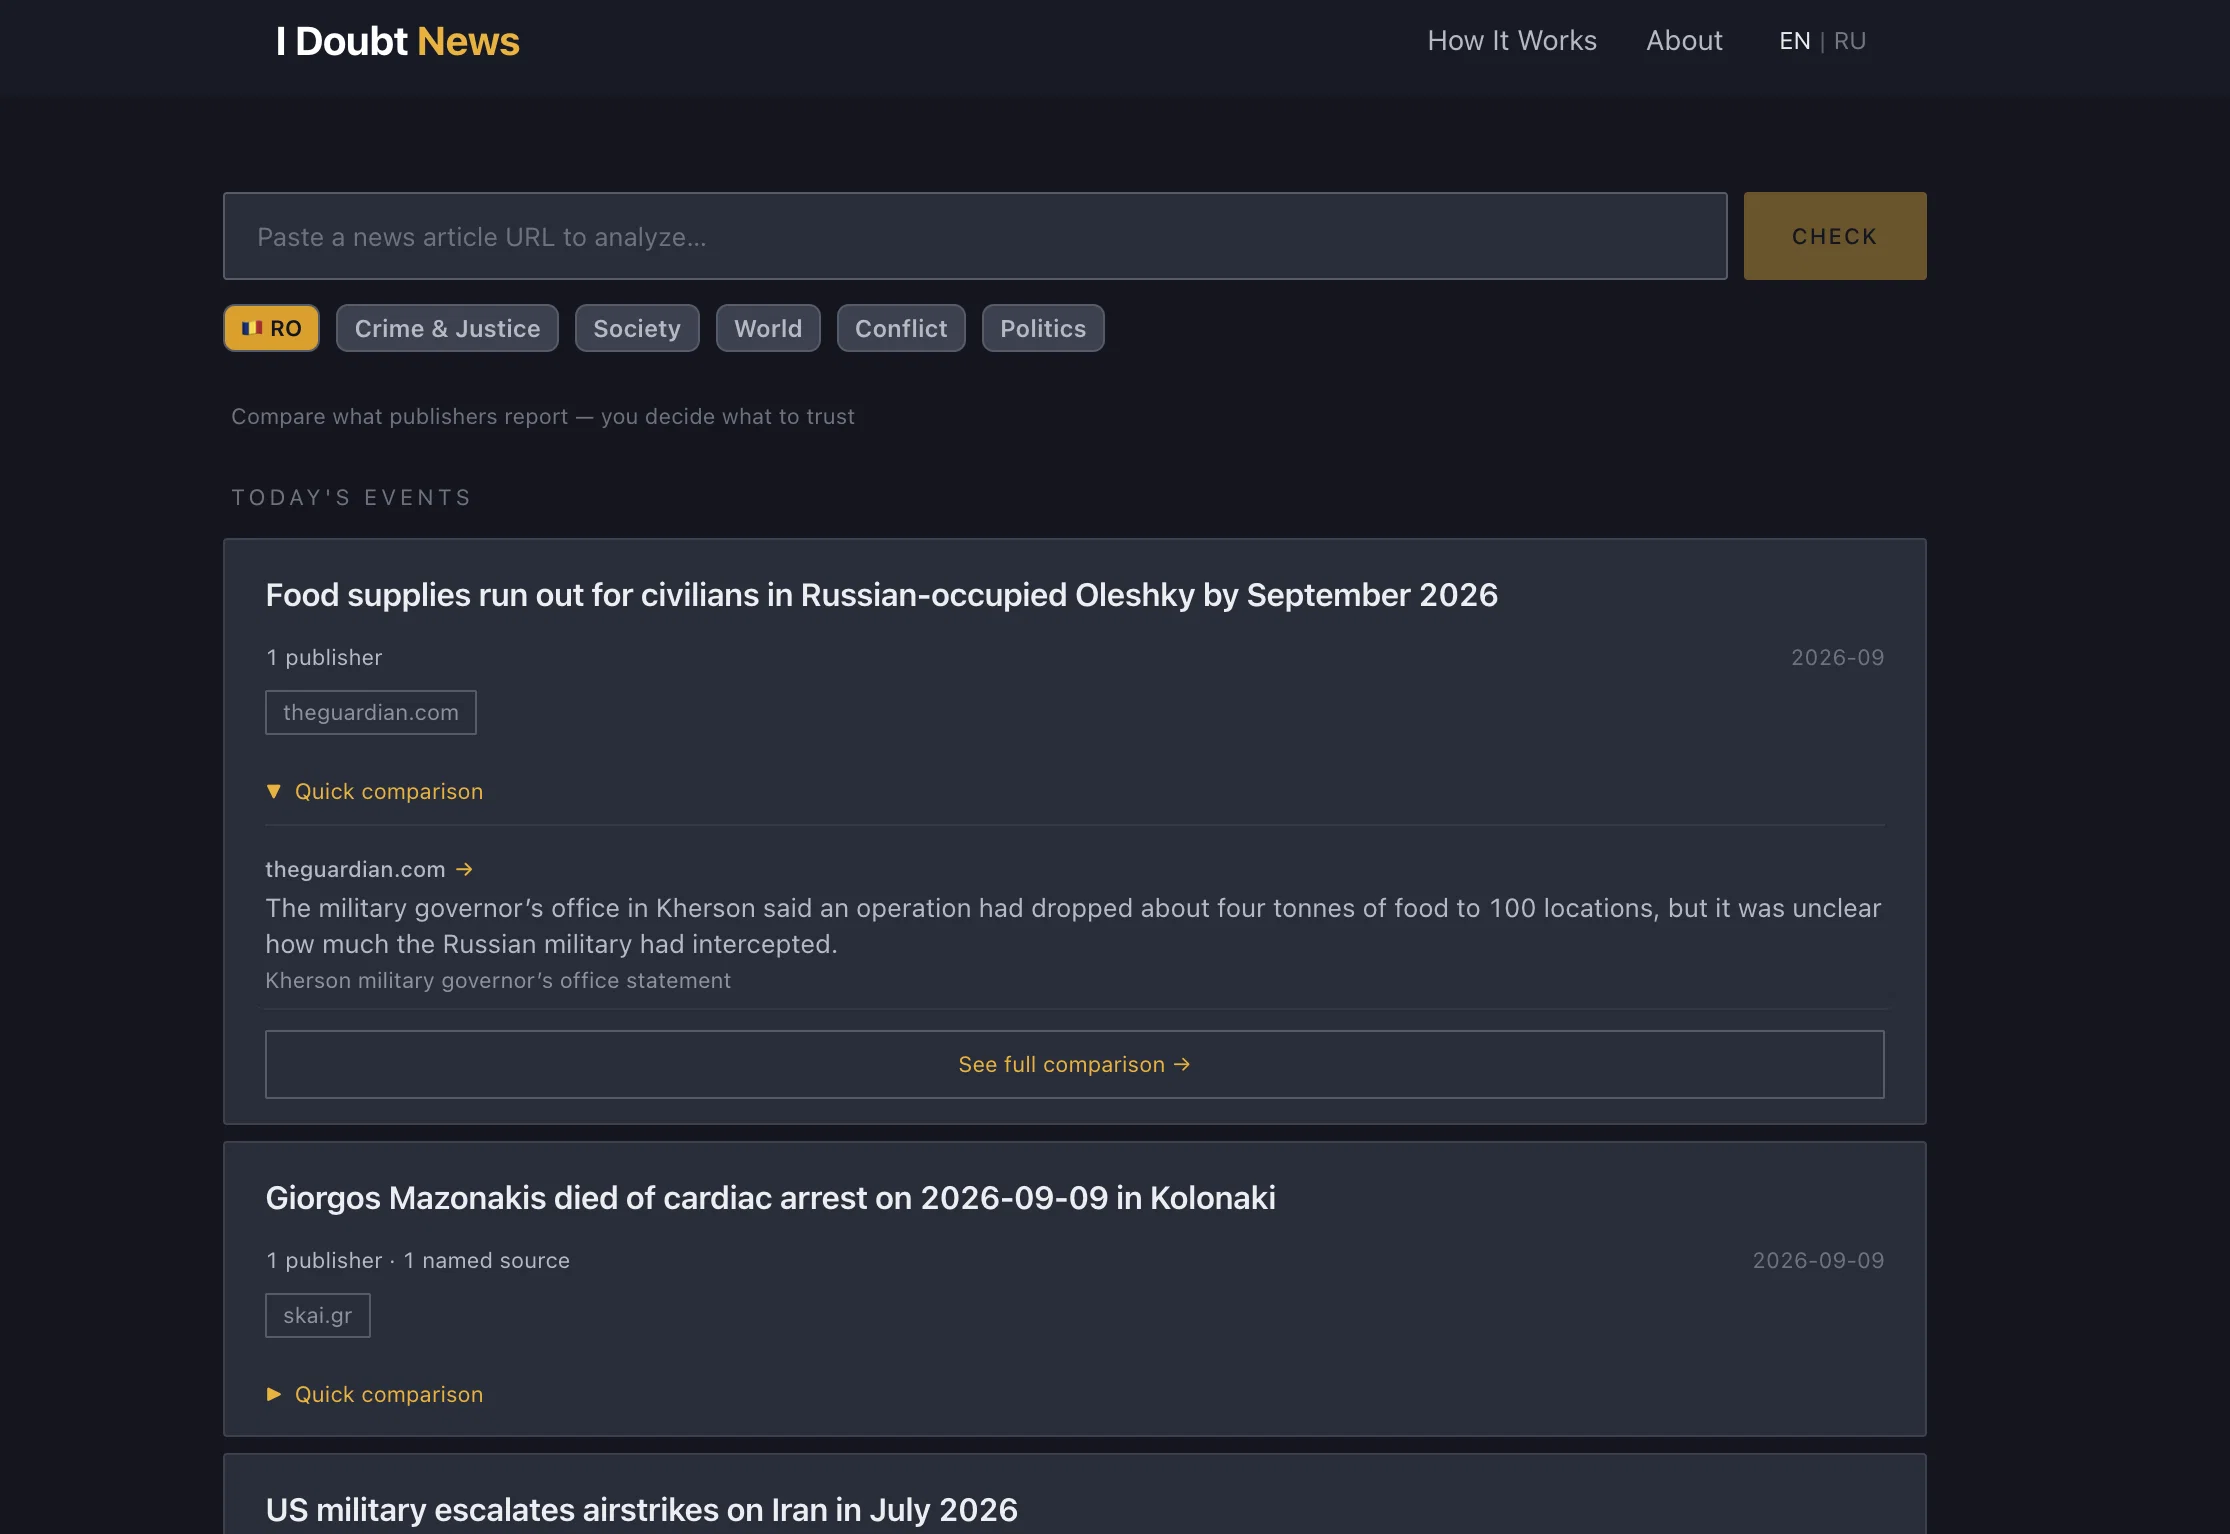The height and width of the screenshot is (1534, 2230).
Task: Toggle the RO country filter chip
Action: pos(271,328)
